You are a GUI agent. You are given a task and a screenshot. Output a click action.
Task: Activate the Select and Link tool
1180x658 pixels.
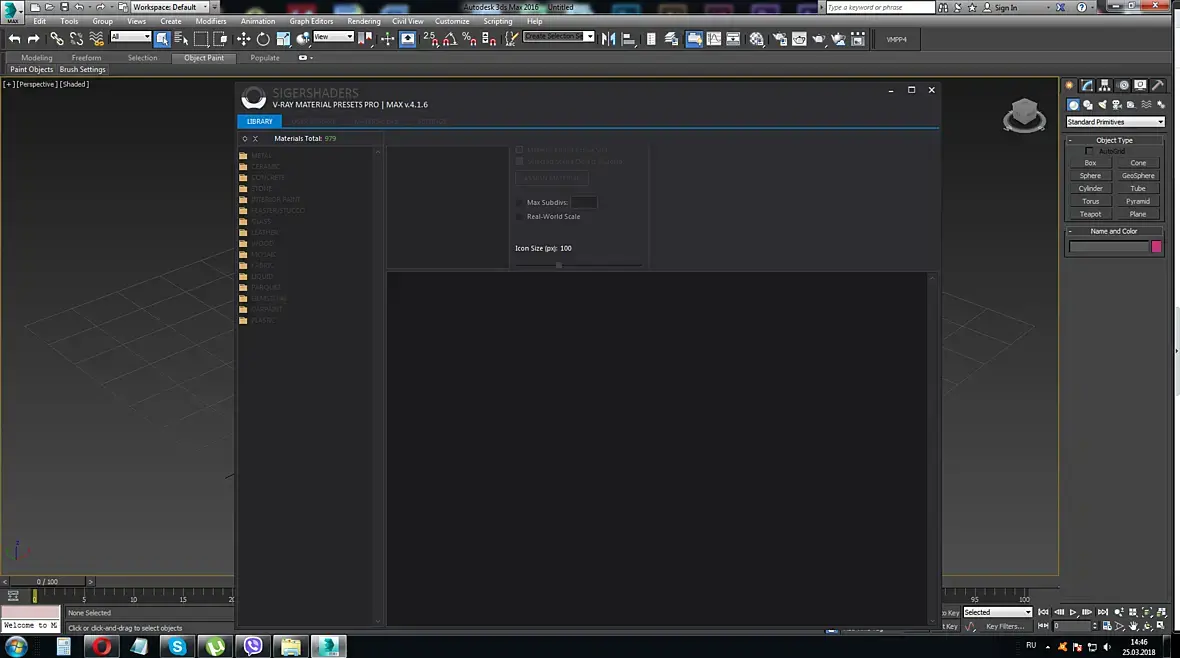[57, 39]
